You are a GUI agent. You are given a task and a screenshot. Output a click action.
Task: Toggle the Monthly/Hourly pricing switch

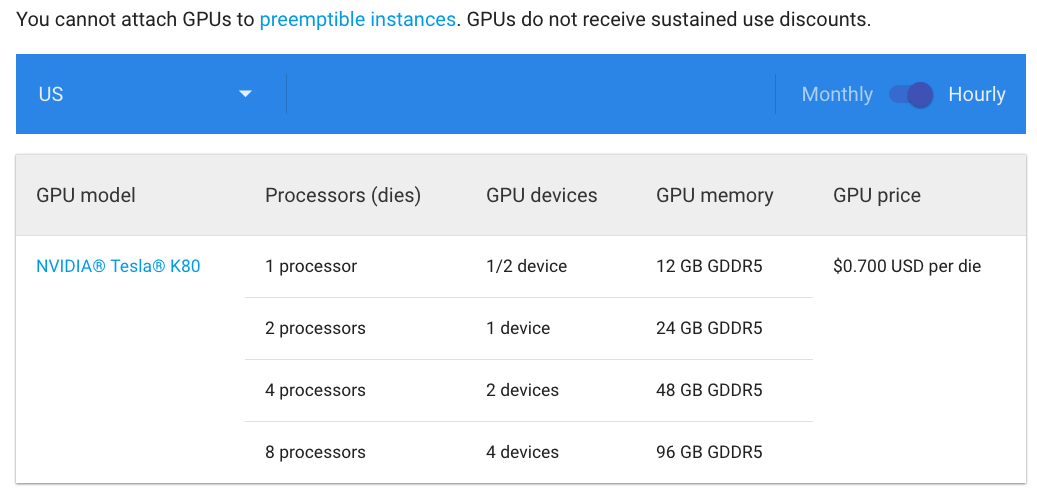click(x=911, y=95)
